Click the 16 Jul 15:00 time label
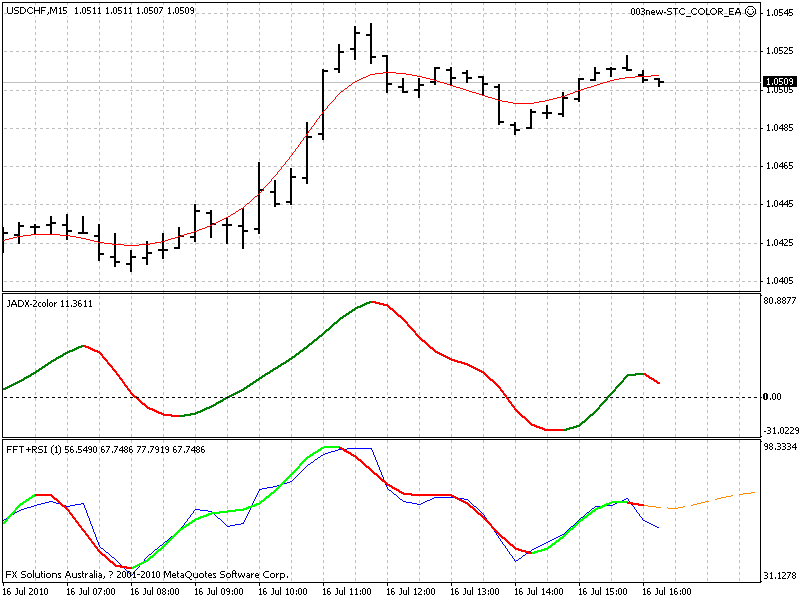 (x=603, y=592)
